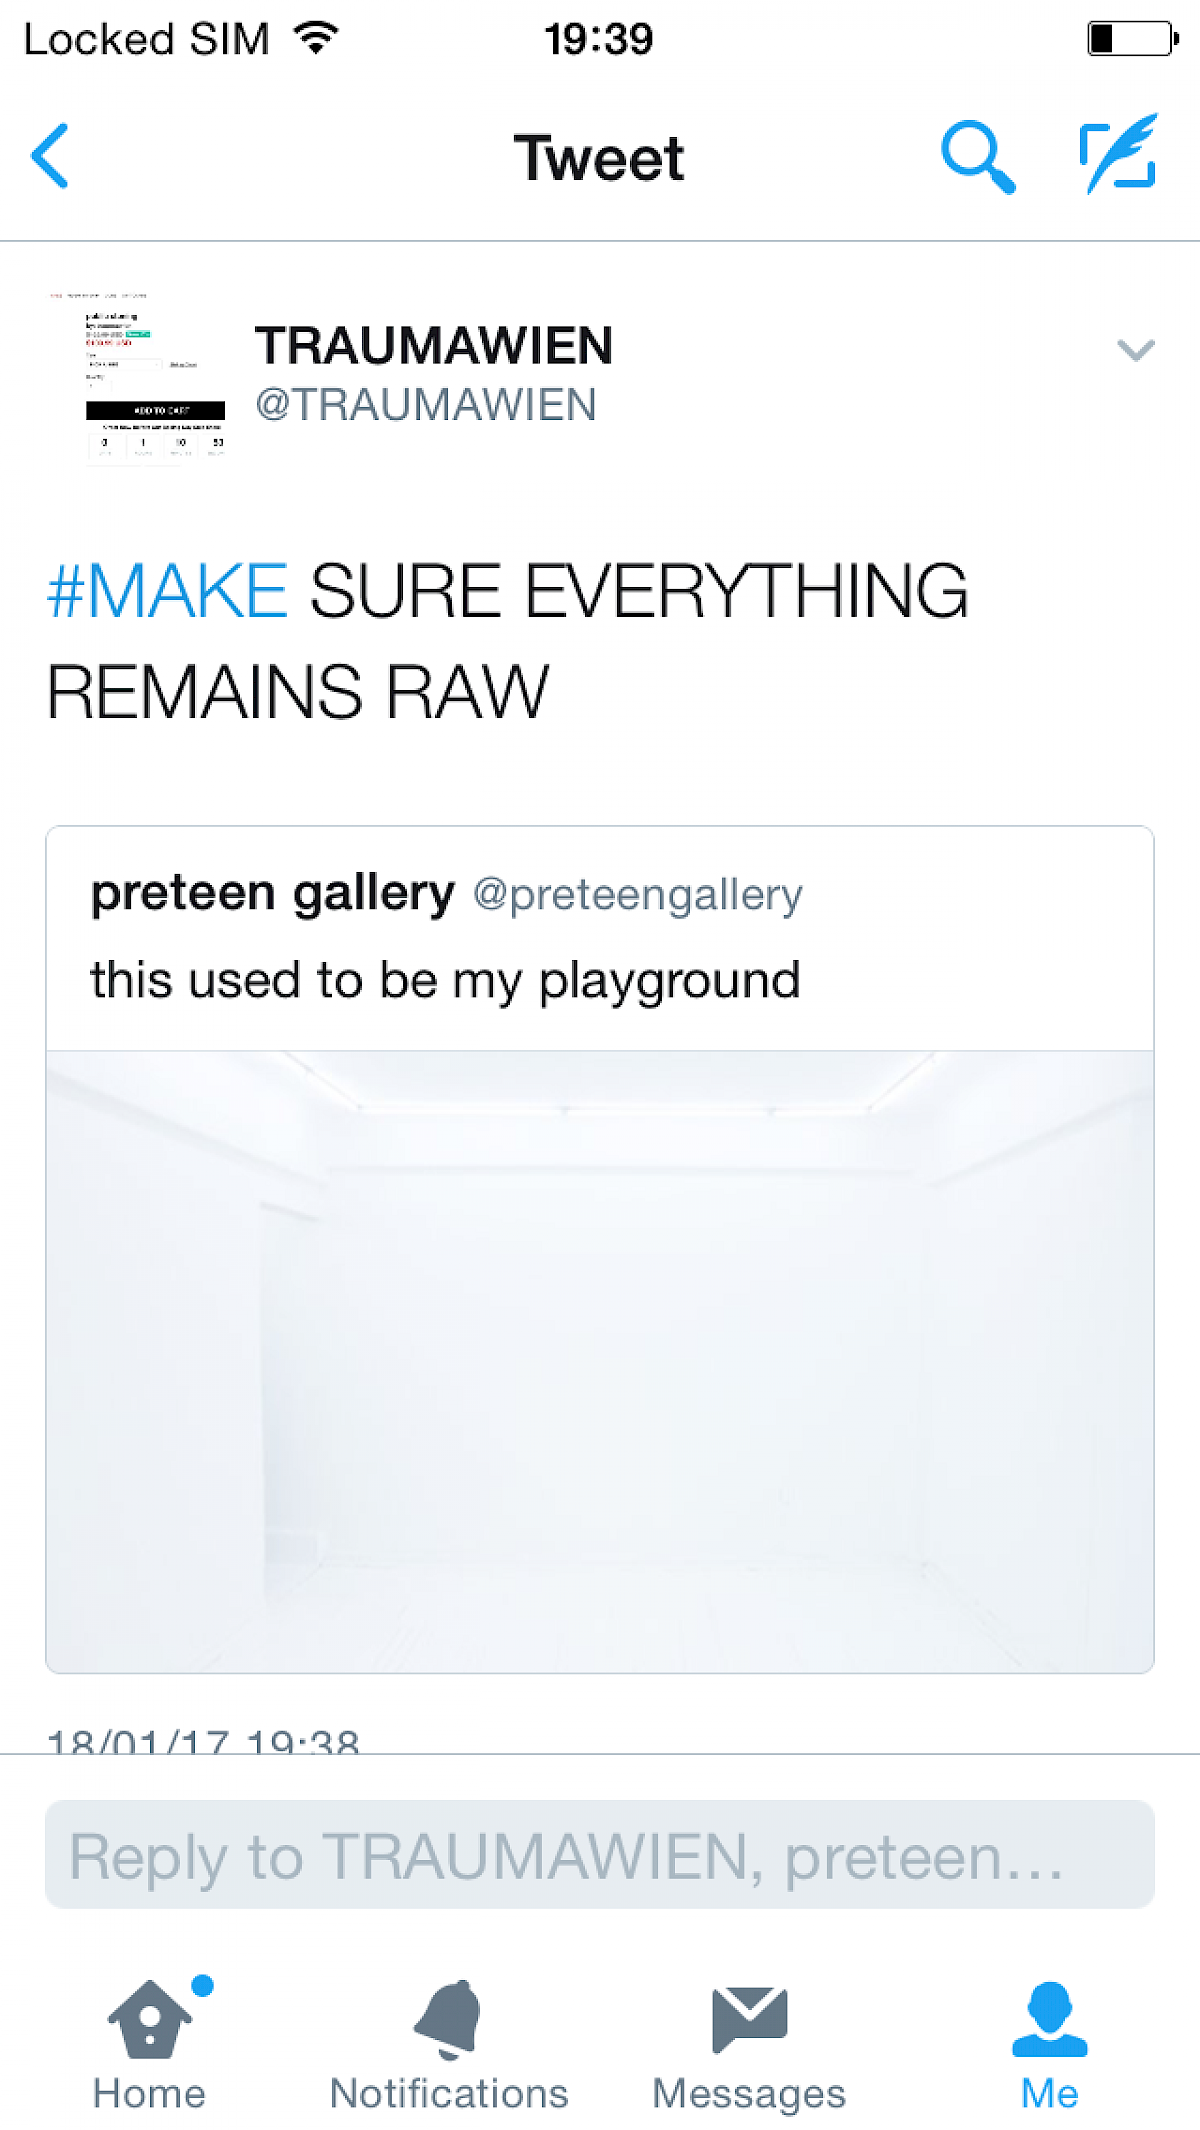Open the quoted preteen gallery tweet text
The width and height of the screenshot is (1200, 2130).
pos(445,980)
